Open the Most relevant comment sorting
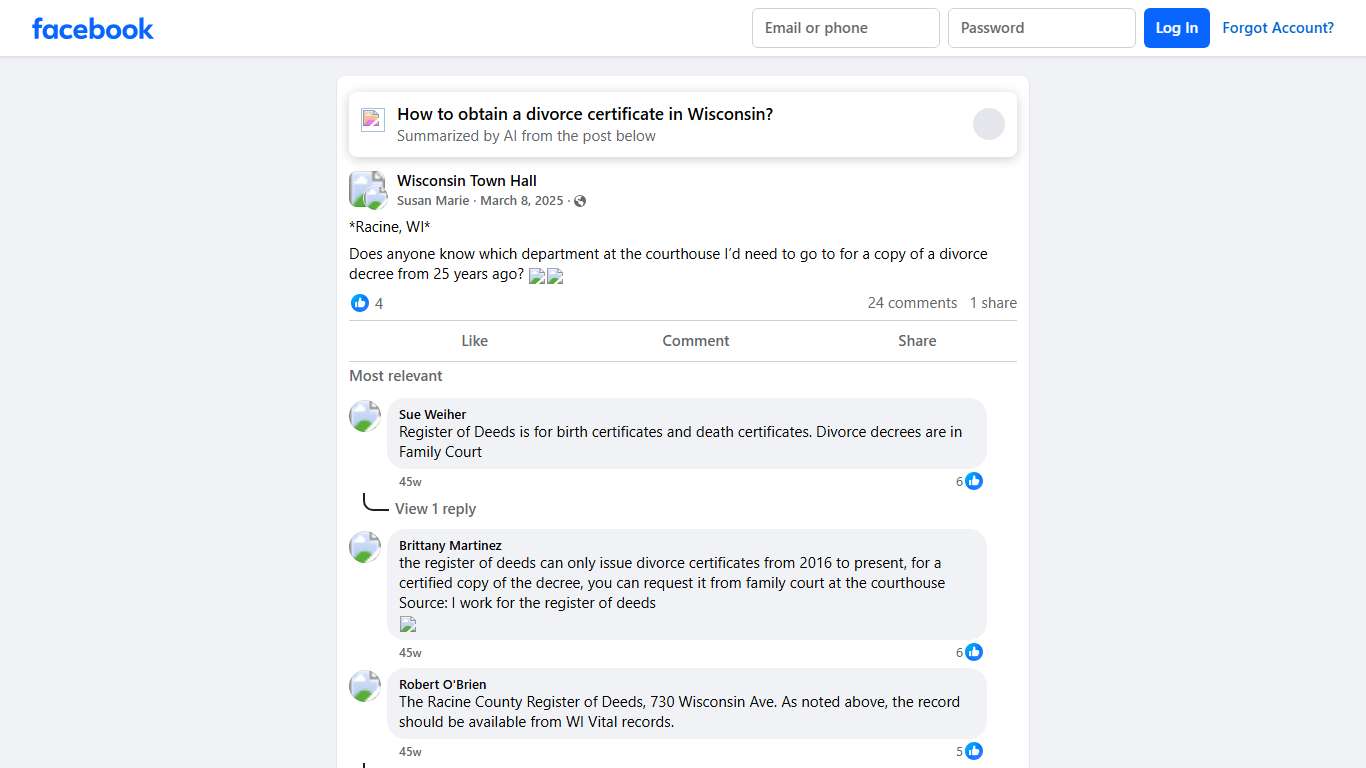This screenshot has height=768, width=1366. point(395,376)
